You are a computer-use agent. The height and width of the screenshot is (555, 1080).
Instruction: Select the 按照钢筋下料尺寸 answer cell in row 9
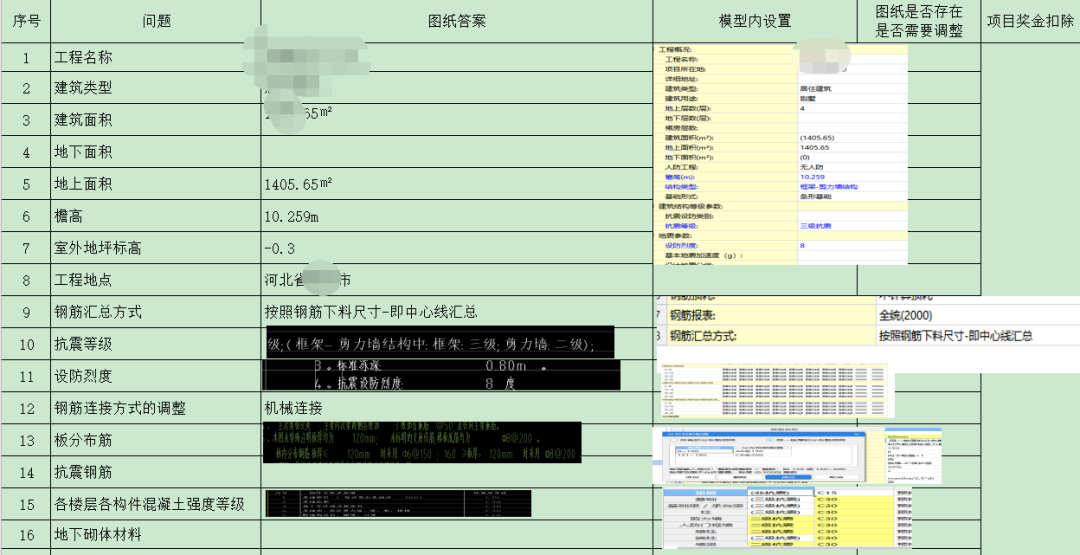(457, 312)
